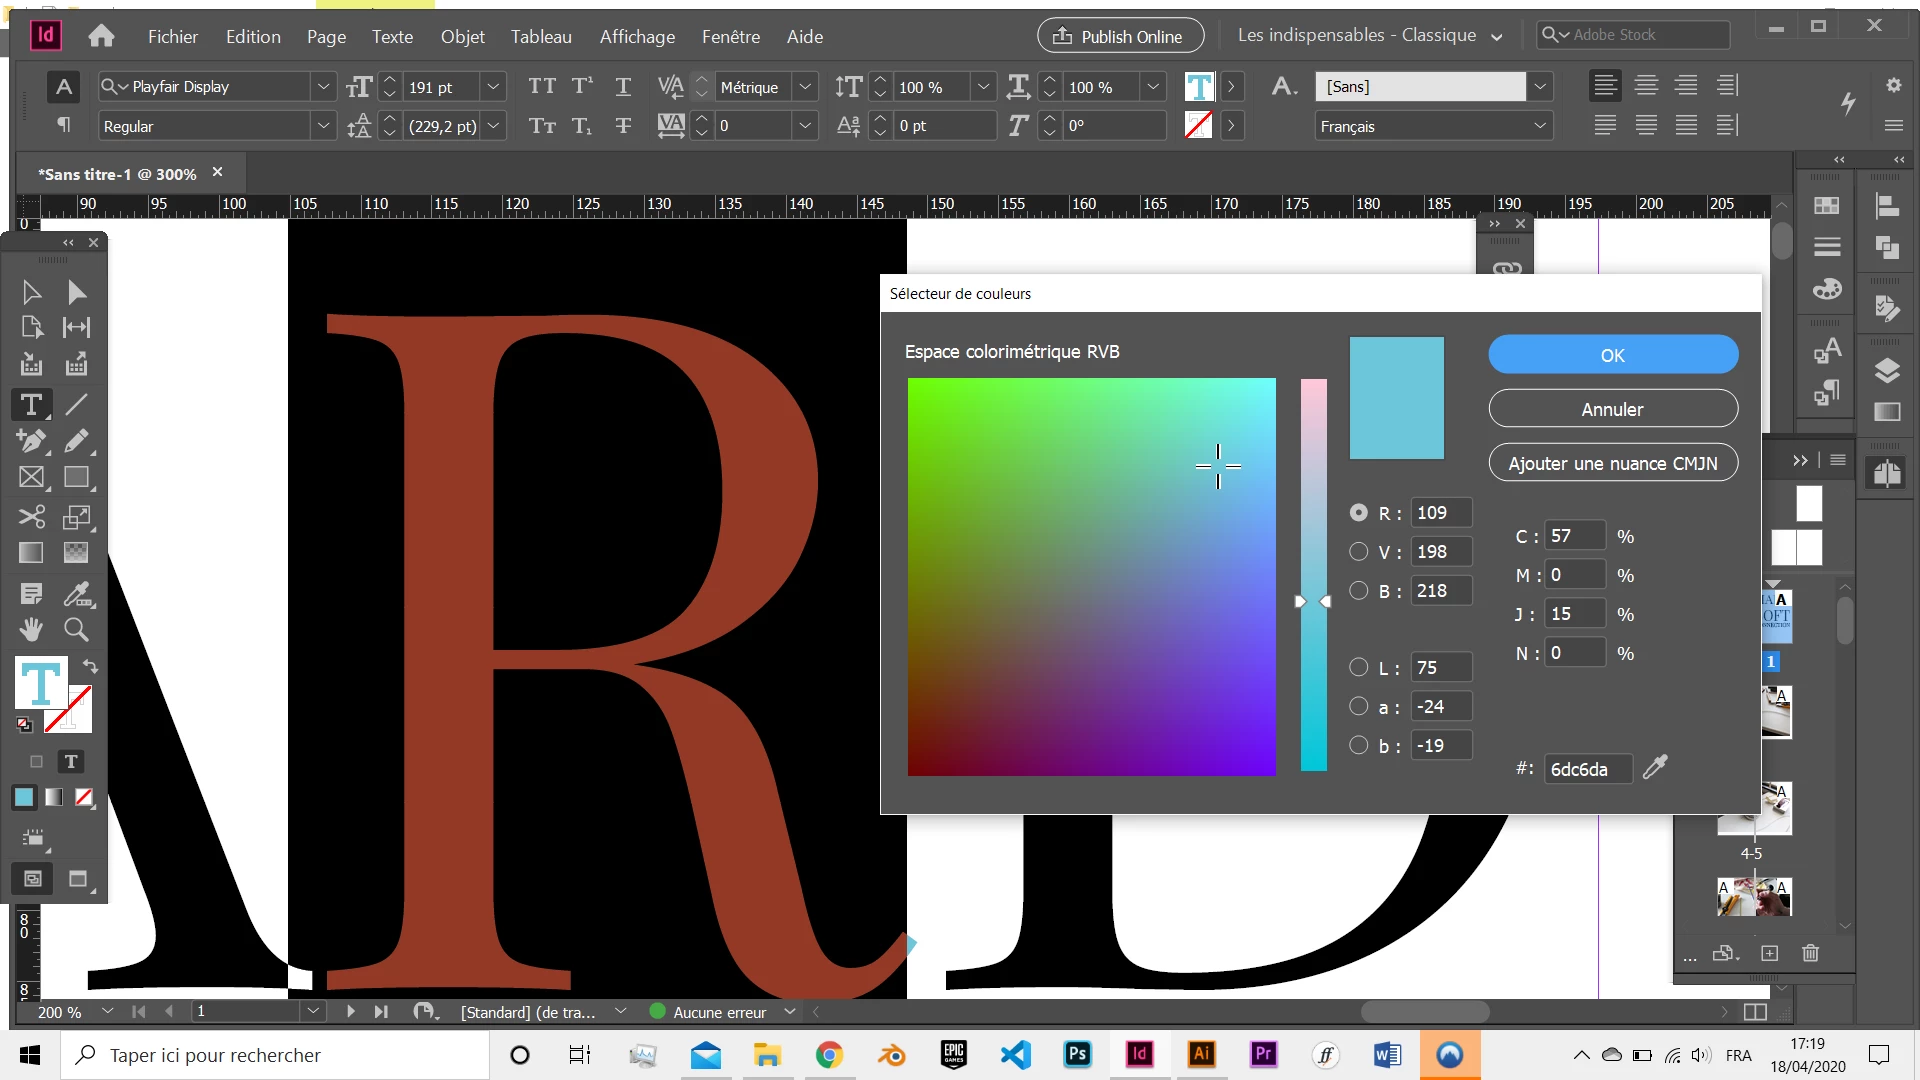The image size is (1920, 1080).
Task: Select the Hand tool
Action: [x=31, y=629]
